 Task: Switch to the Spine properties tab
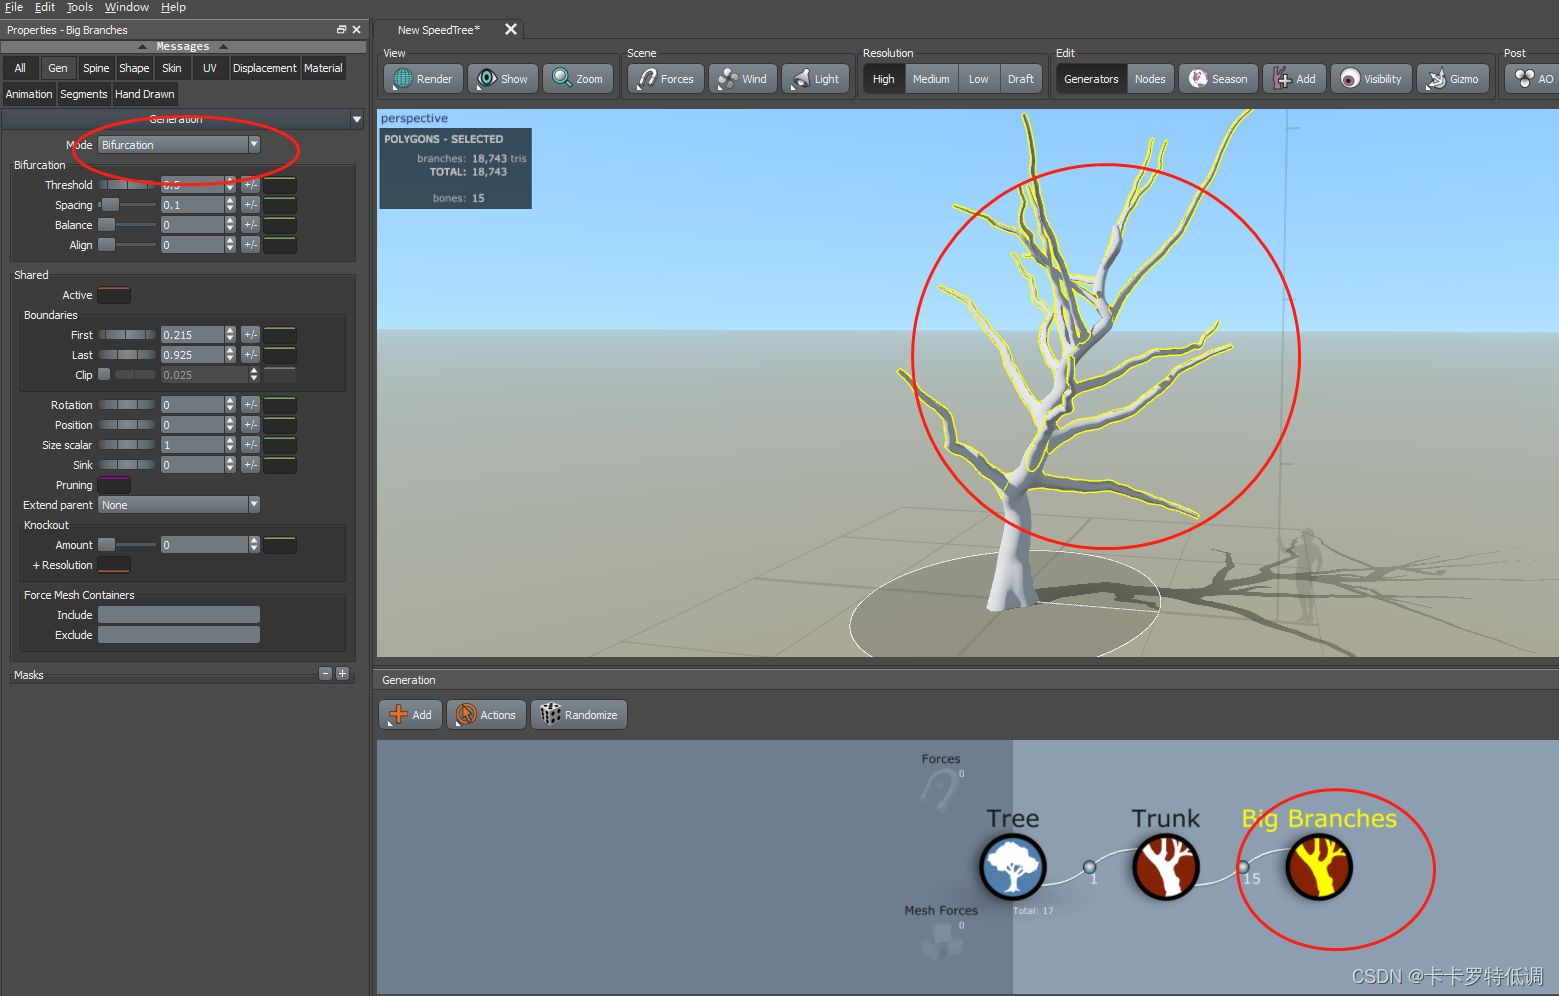pyautogui.click(x=96, y=68)
